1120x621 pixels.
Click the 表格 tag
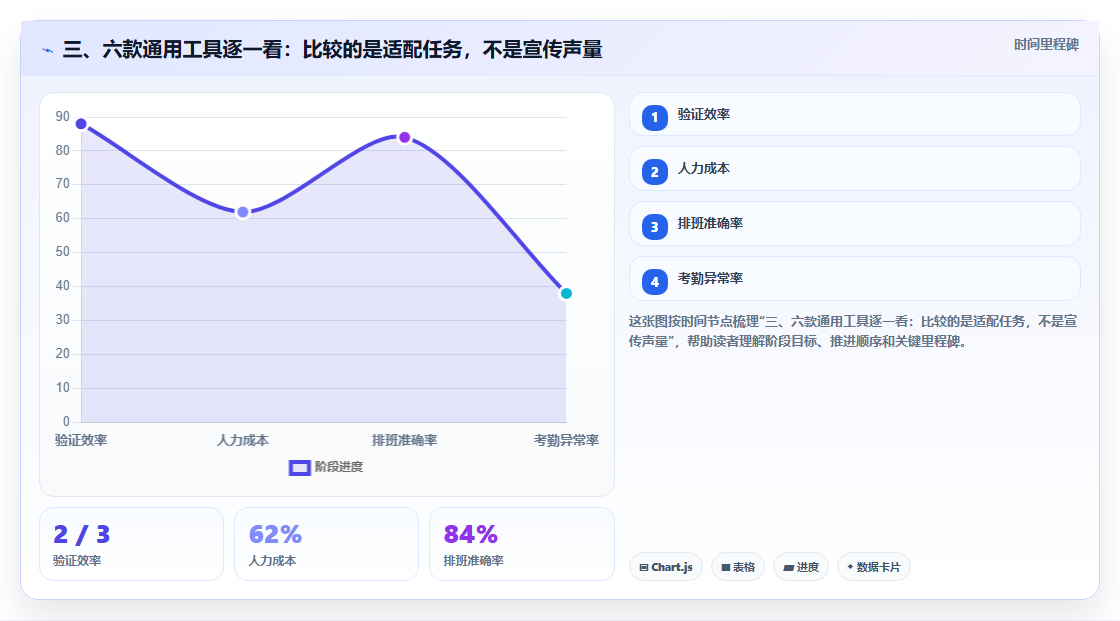point(738,567)
